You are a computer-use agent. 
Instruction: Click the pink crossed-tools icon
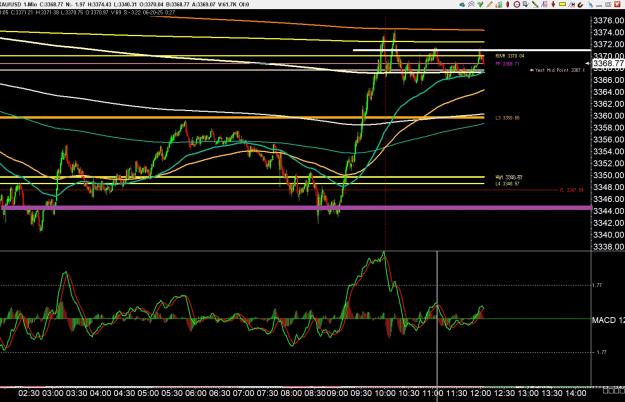click(x=472, y=4)
